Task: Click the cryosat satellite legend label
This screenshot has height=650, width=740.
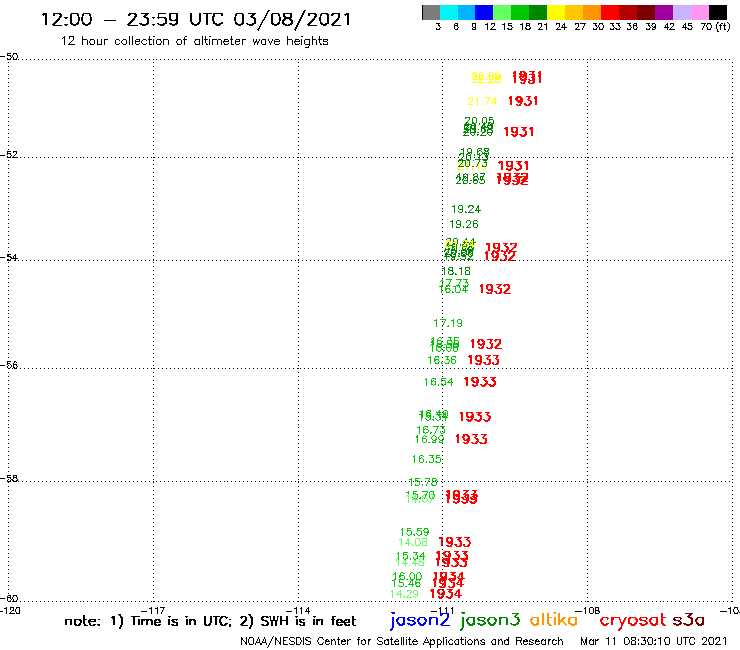Action: (x=633, y=621)
